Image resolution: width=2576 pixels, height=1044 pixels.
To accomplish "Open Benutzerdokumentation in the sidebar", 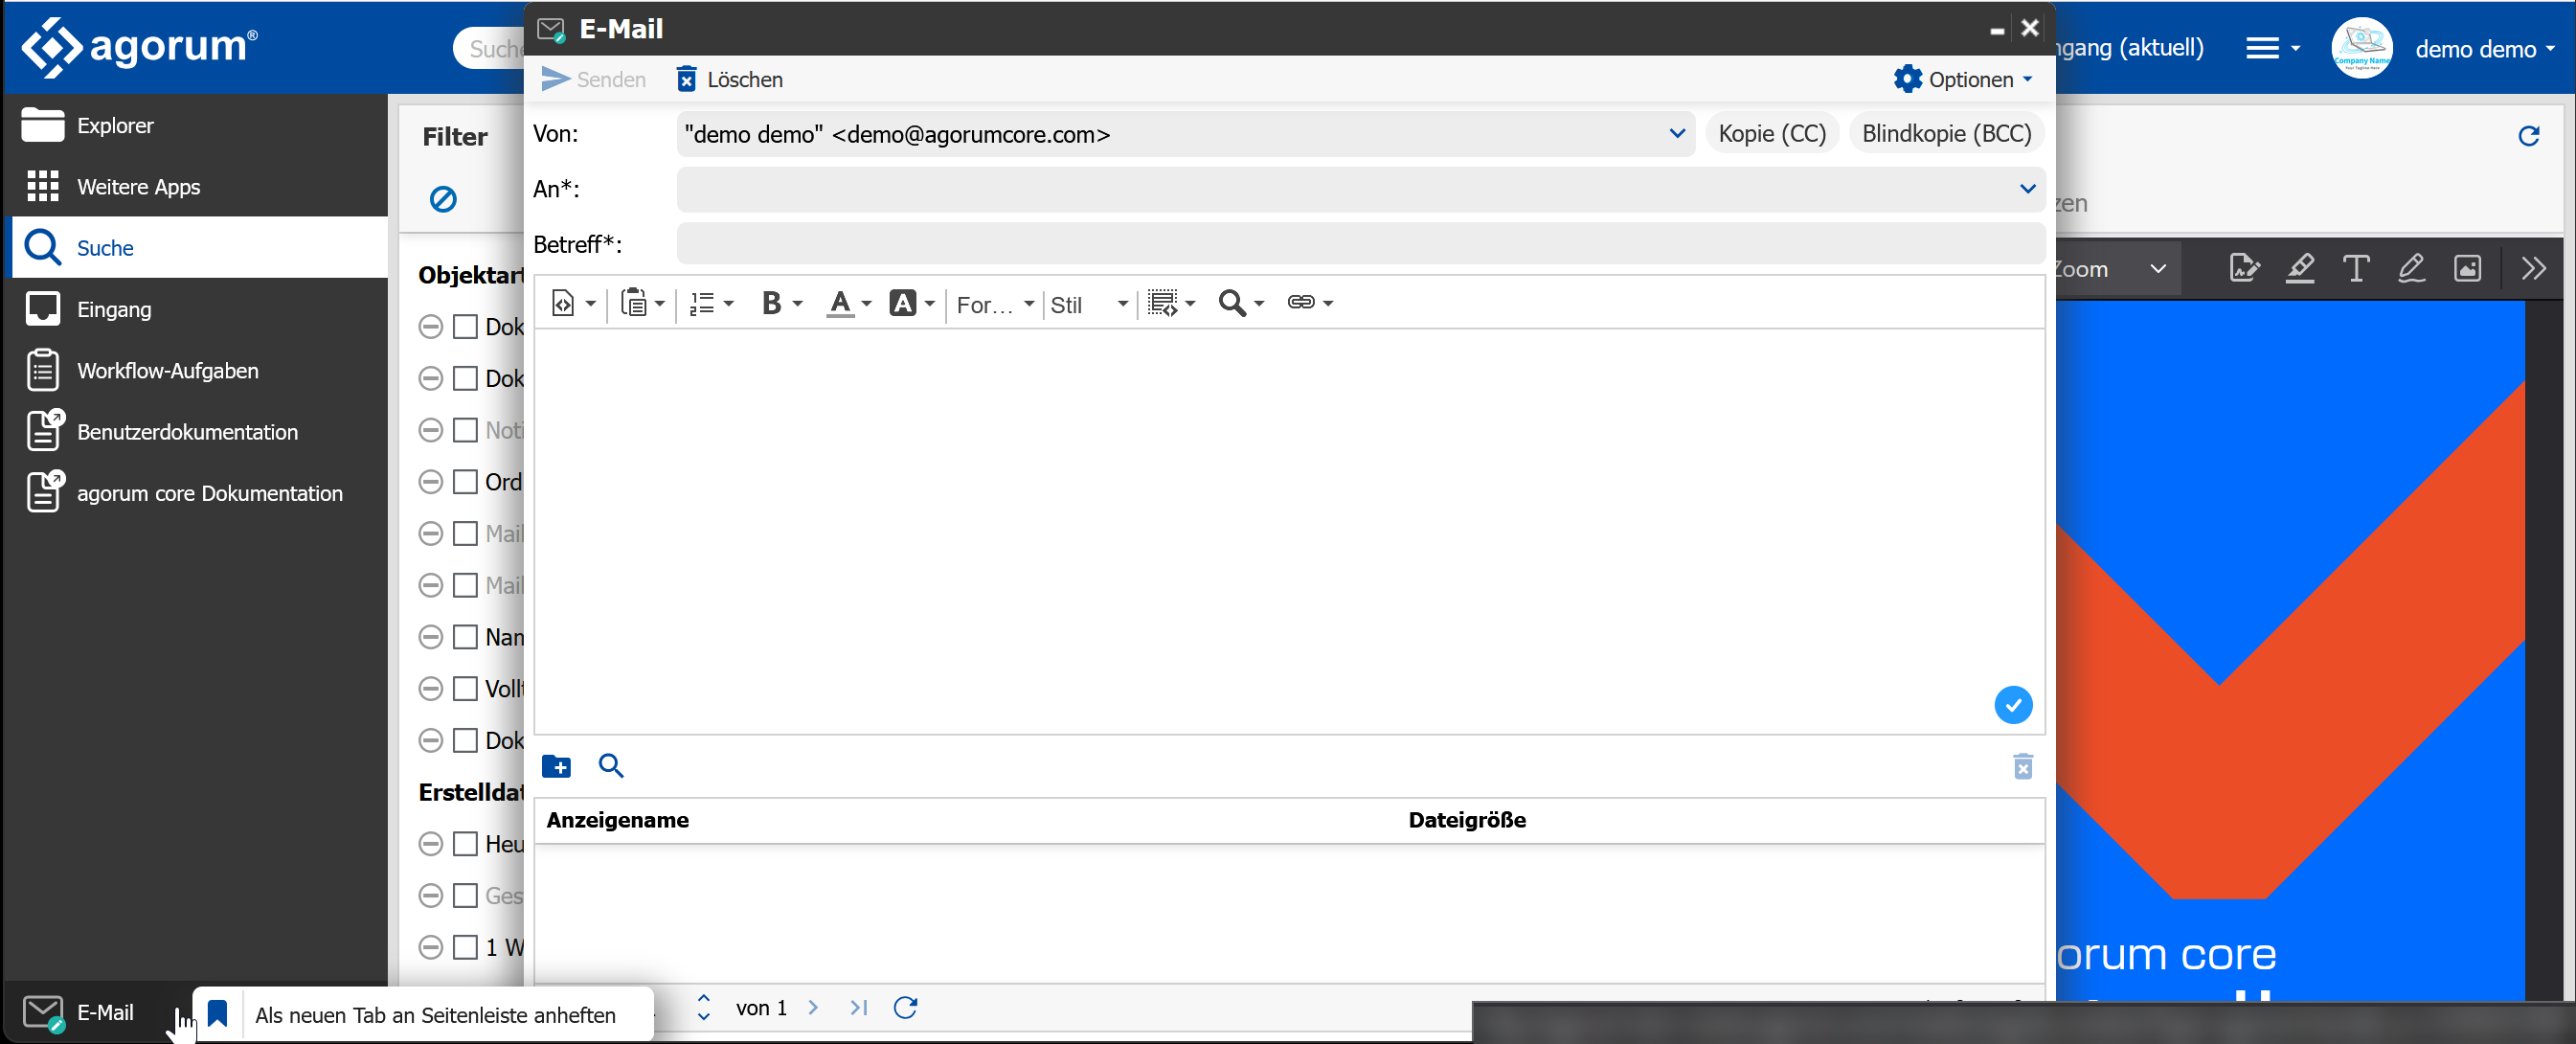I will coord(198,431).
